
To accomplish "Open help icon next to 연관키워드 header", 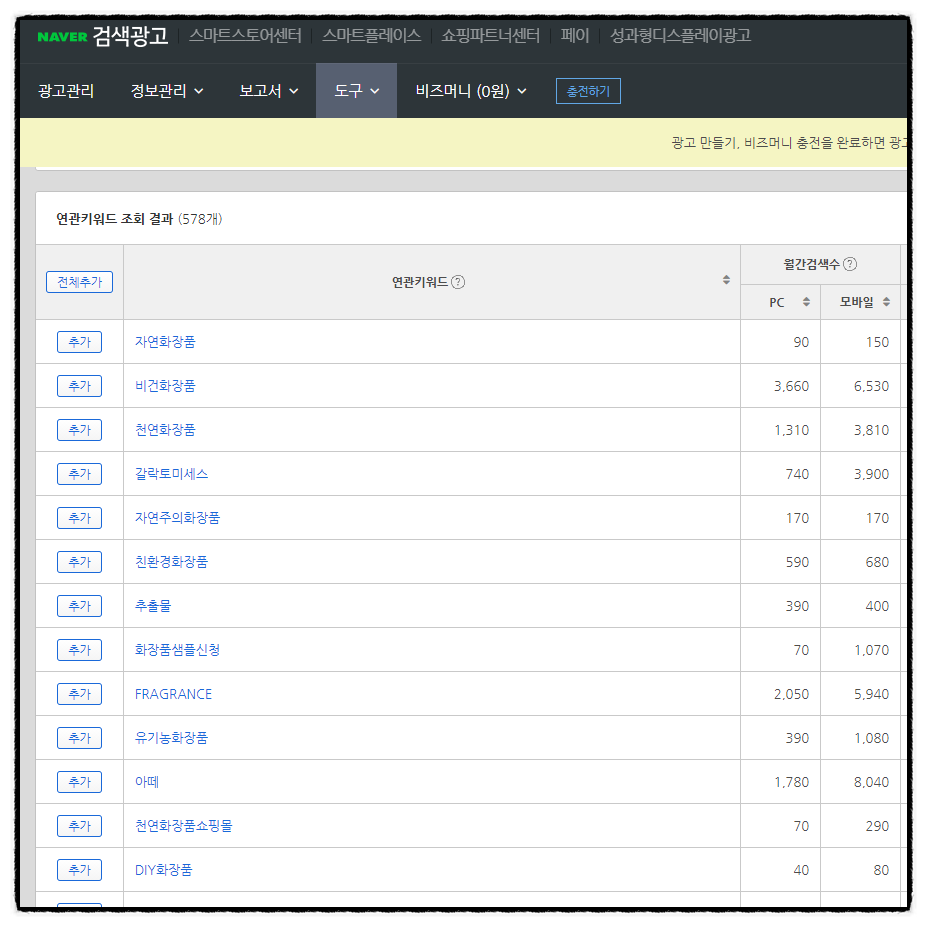I will (x=458, y=282).
